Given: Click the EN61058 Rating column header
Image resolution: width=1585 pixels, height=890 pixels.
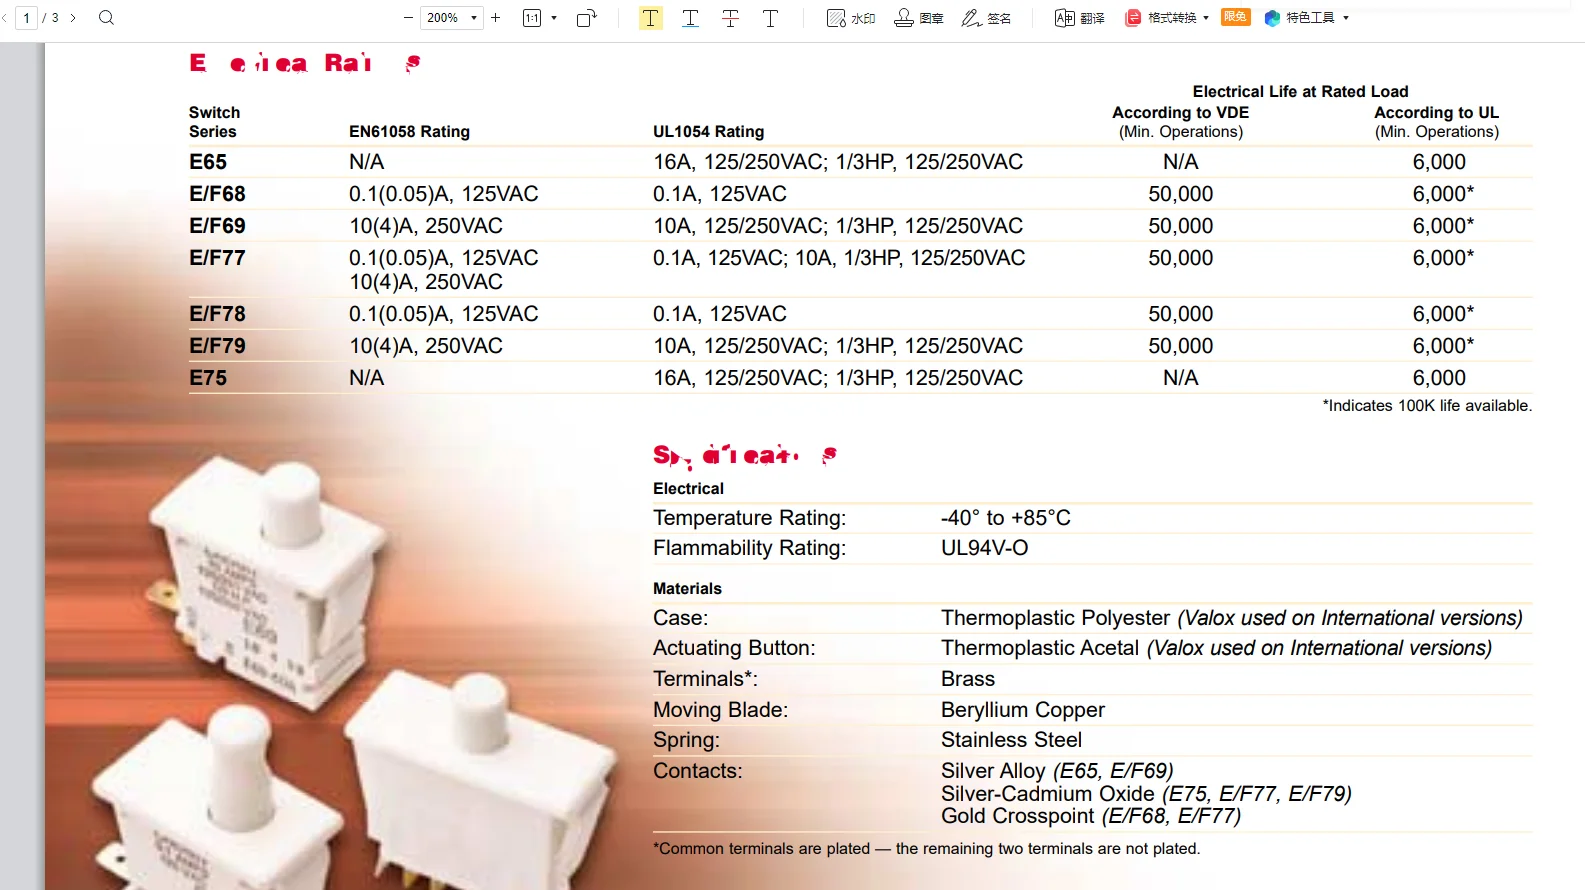Looking at the screenshot, I should pyautogui.click(x=409, y=132).
